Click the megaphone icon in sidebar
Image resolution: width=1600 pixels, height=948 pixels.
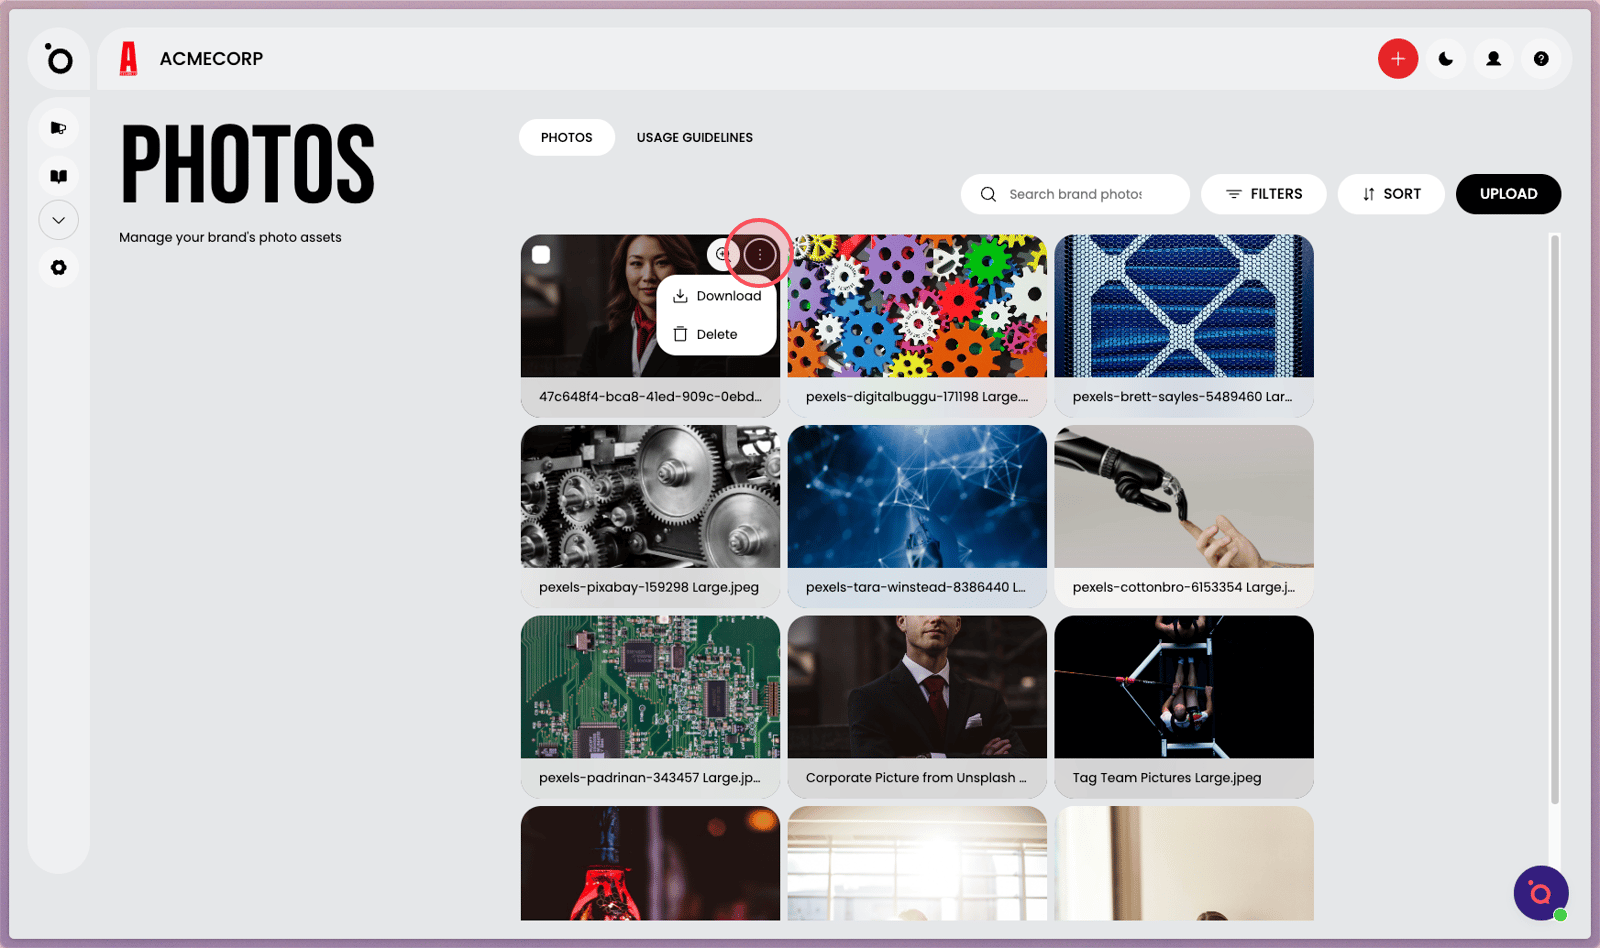click(59, 128)
